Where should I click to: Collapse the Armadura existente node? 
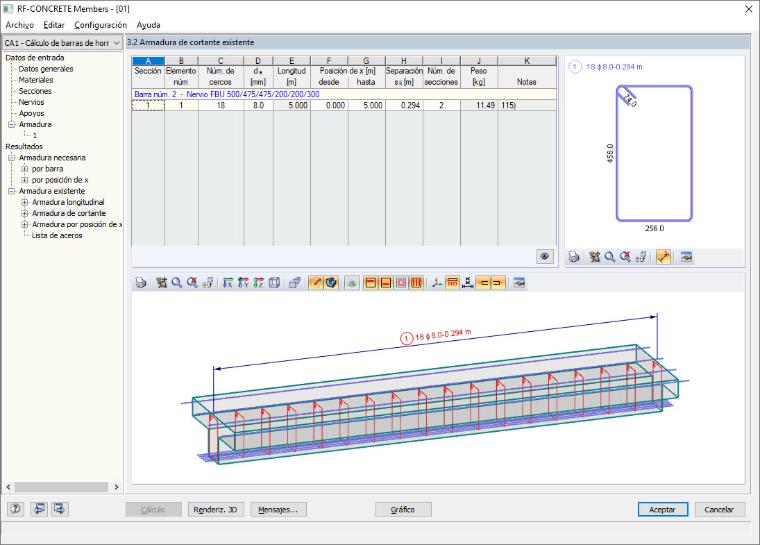(x=12, y=191)
